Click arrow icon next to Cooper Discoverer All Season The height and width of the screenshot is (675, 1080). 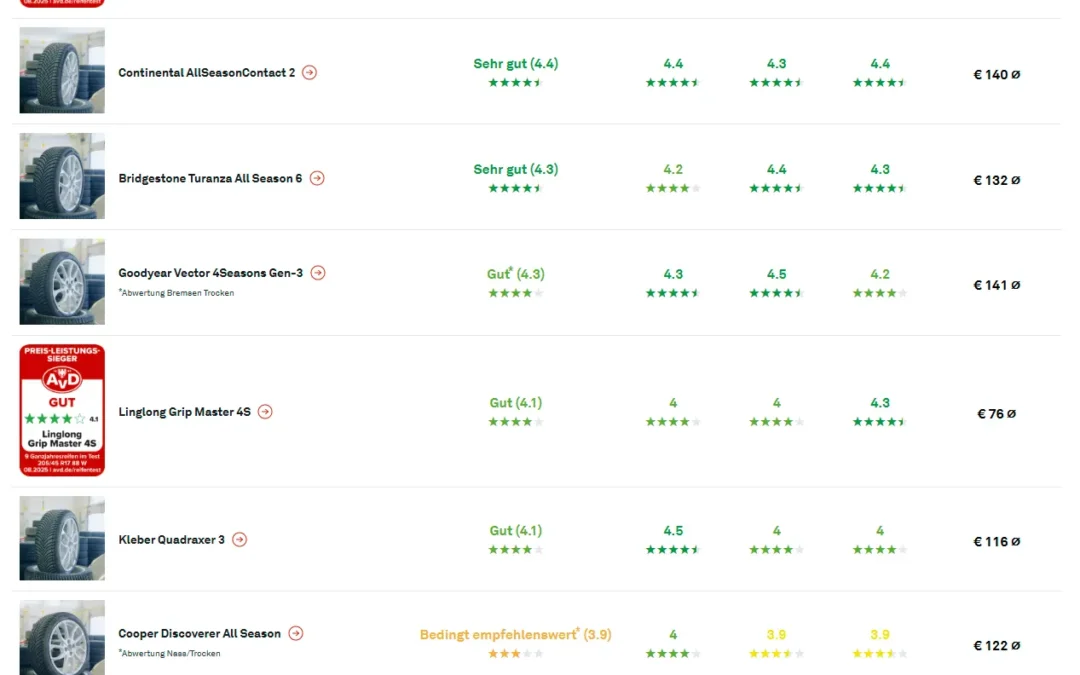[296, 634]
